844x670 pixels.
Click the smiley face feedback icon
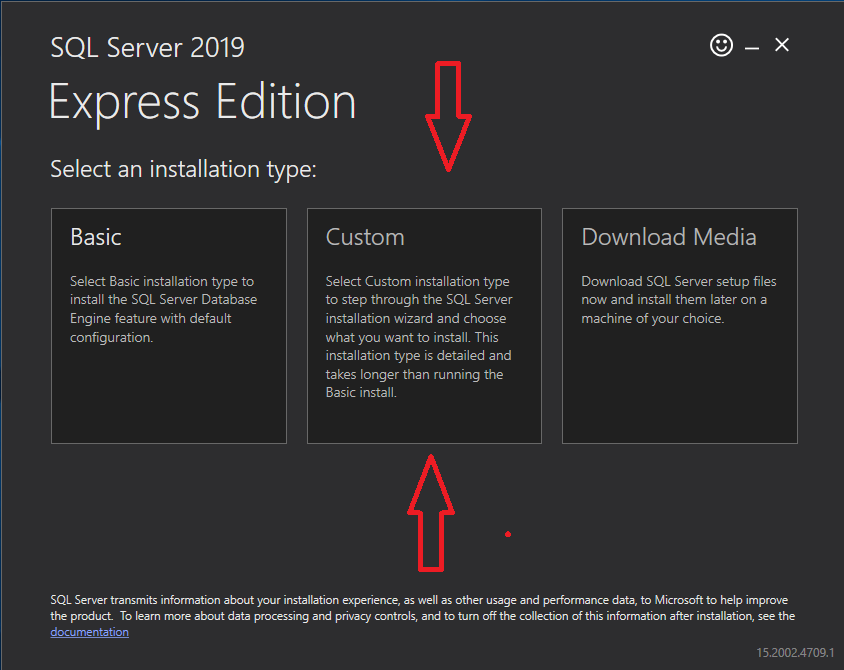point(721,45)
